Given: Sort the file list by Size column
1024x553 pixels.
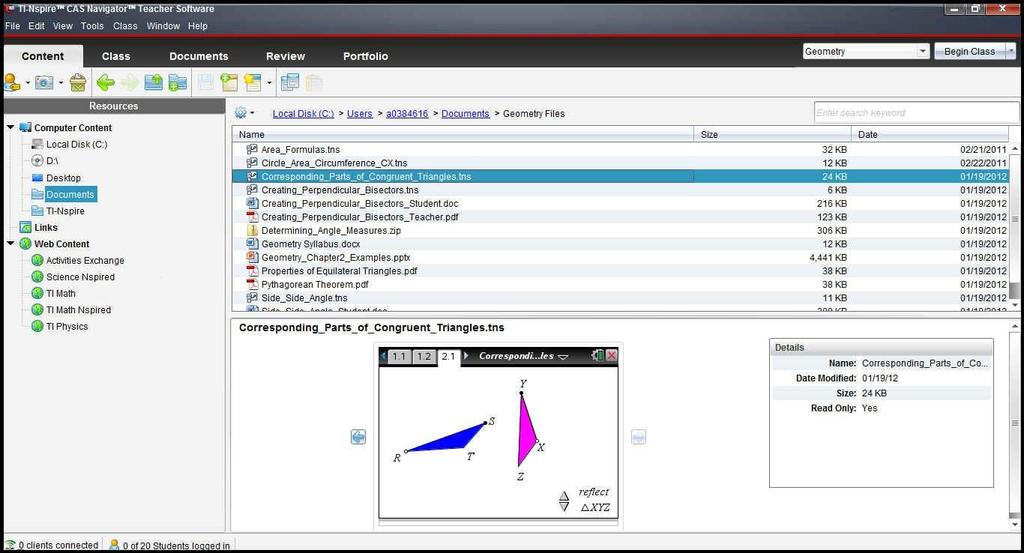Looking at the screenshot, I should click(x=773, y=134).
